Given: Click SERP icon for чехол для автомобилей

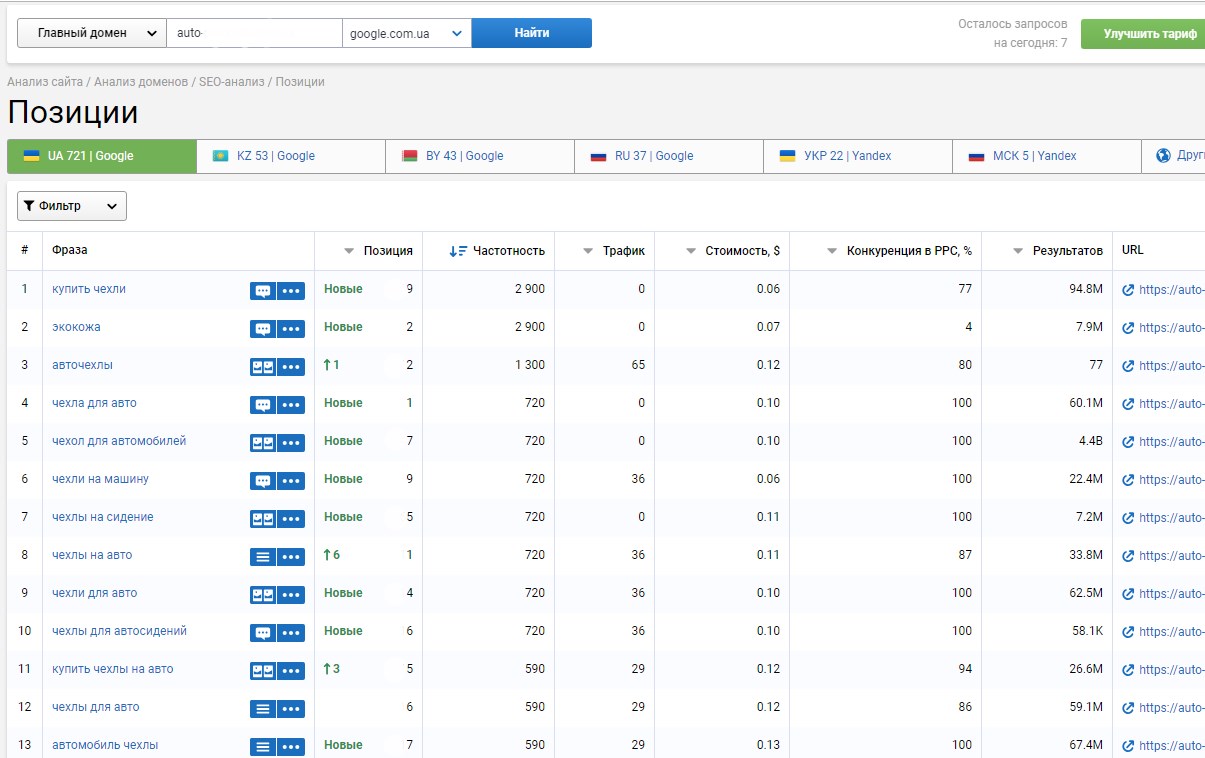Looking at the screenshot, I should (x=263, y=443).
